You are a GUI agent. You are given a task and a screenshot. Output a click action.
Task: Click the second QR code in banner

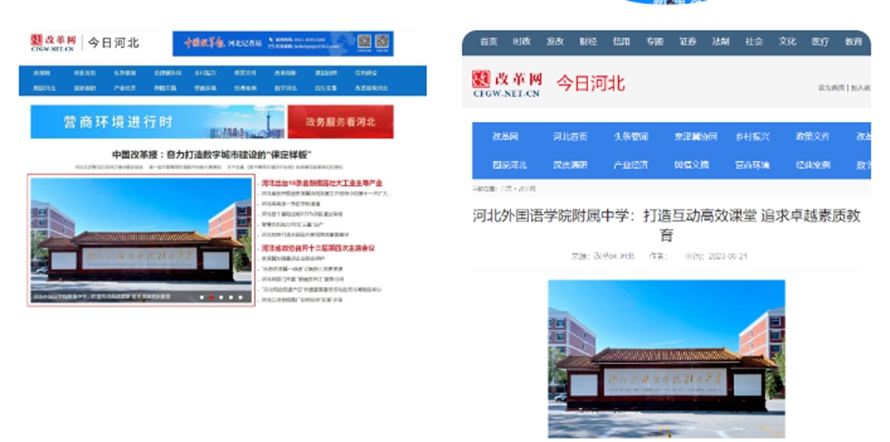[x=381, y=43]
